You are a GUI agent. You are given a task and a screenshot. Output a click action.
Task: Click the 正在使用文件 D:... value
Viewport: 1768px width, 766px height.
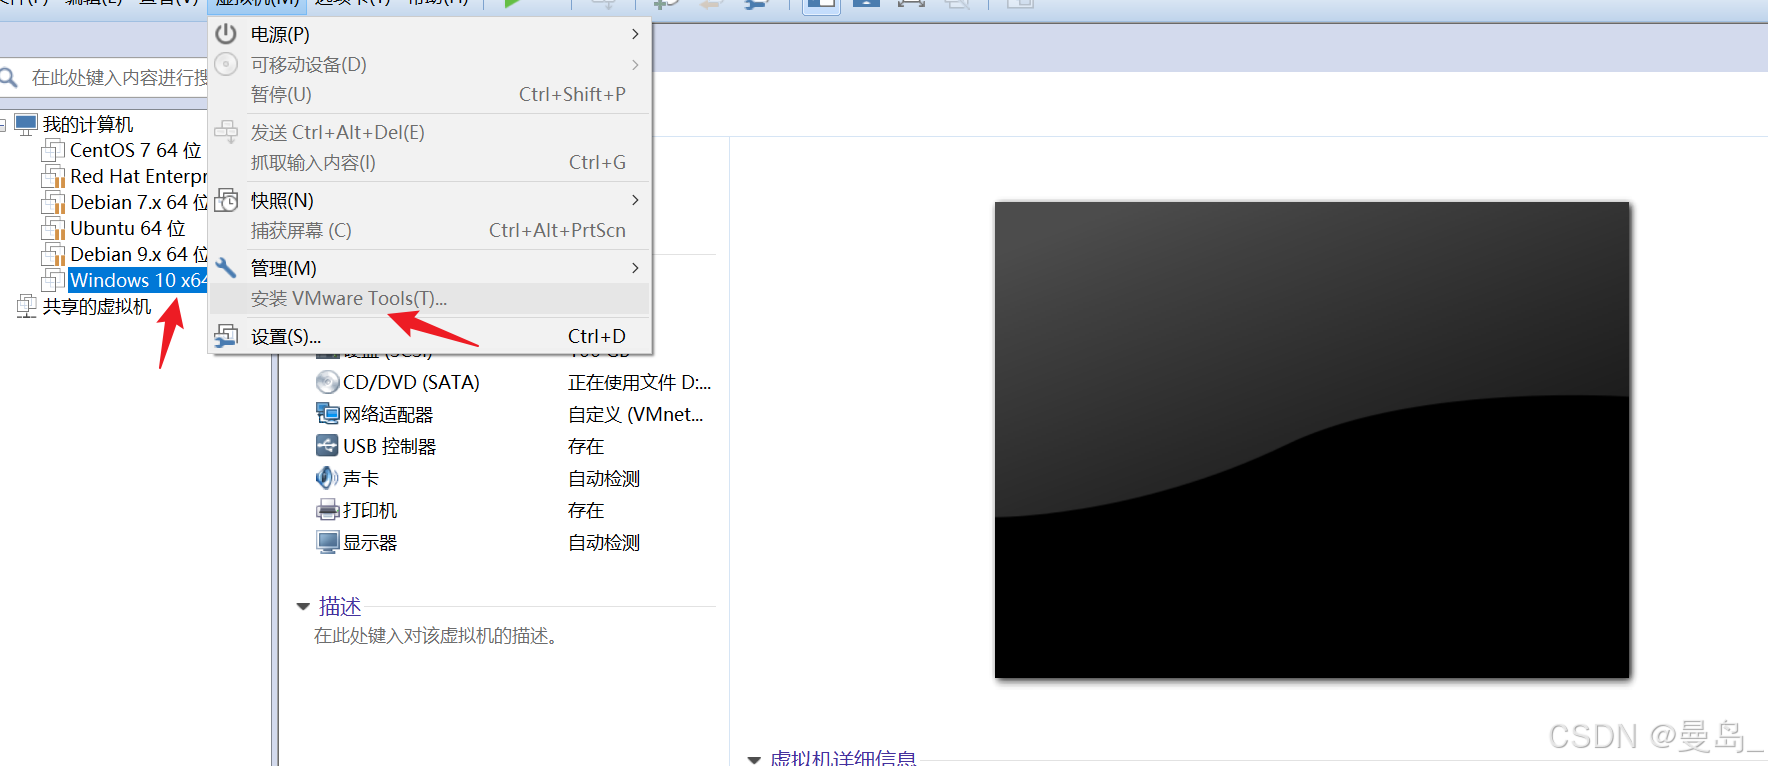640,382
